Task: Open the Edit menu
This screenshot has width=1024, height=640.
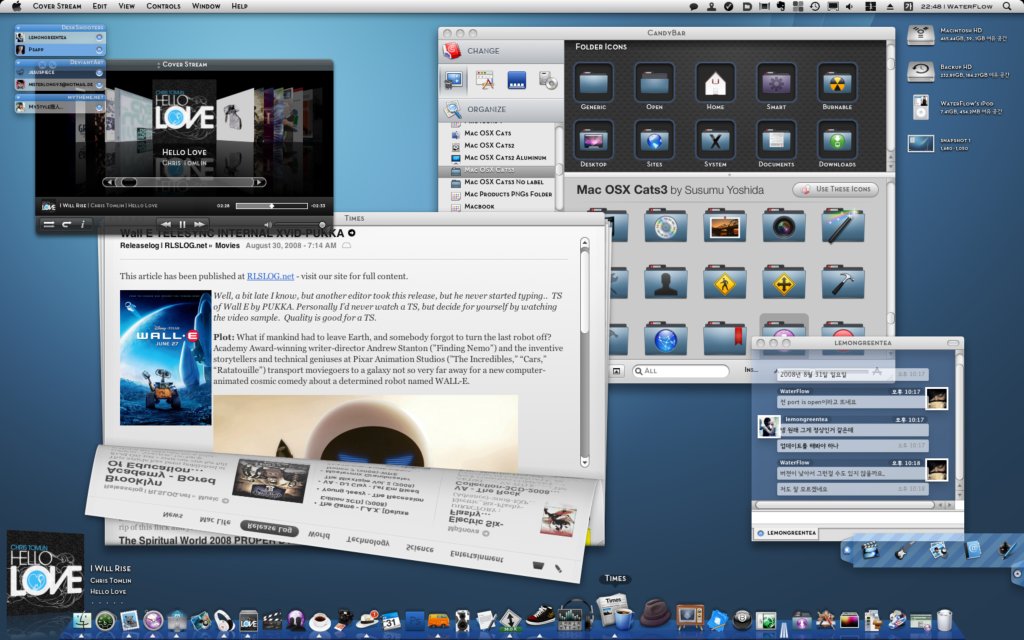Action: tap(99, 6)
